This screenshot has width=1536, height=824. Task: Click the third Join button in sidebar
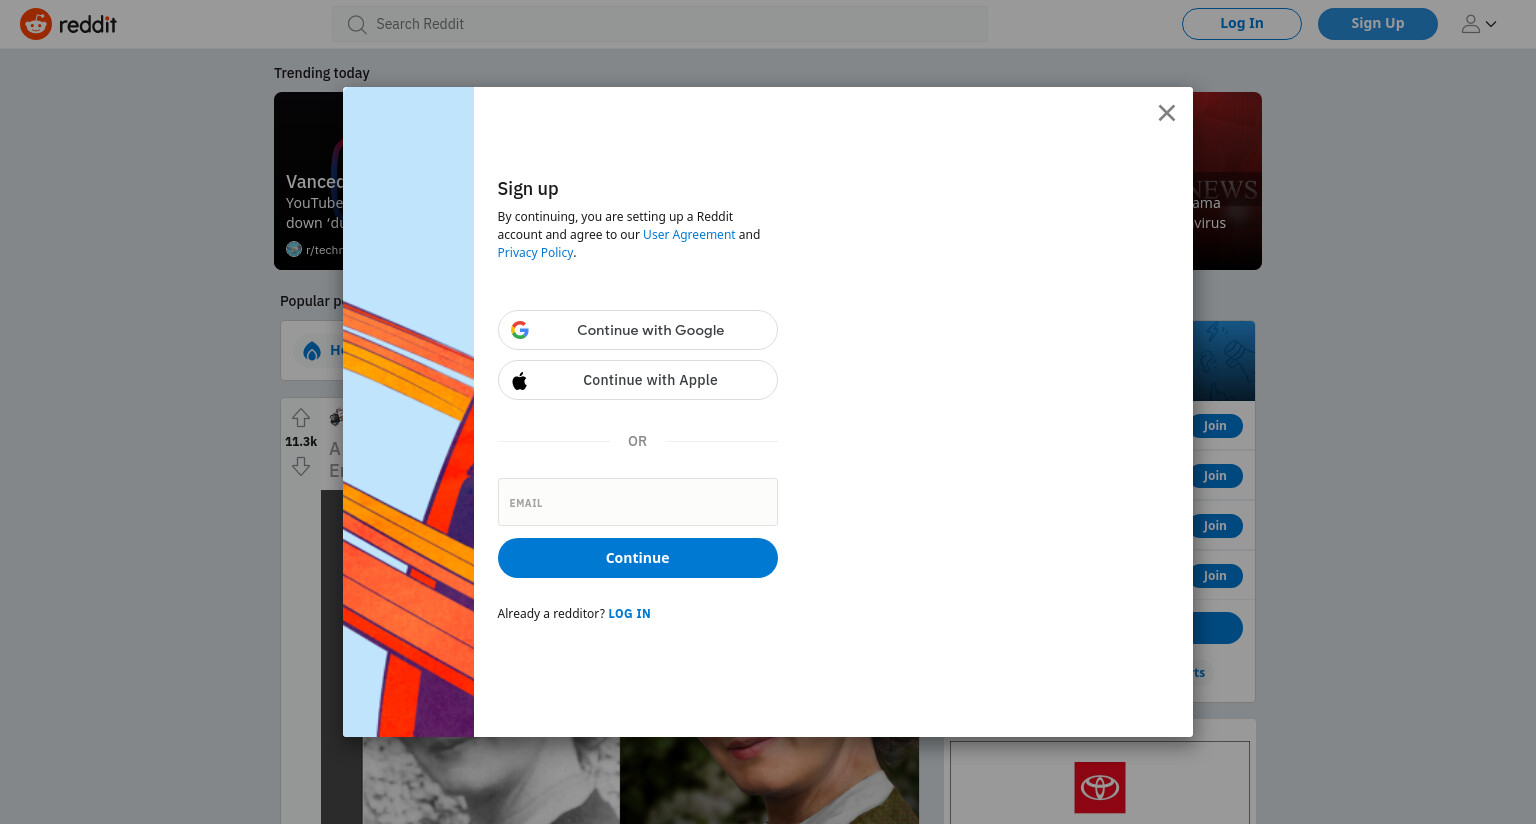(1215, 526)
